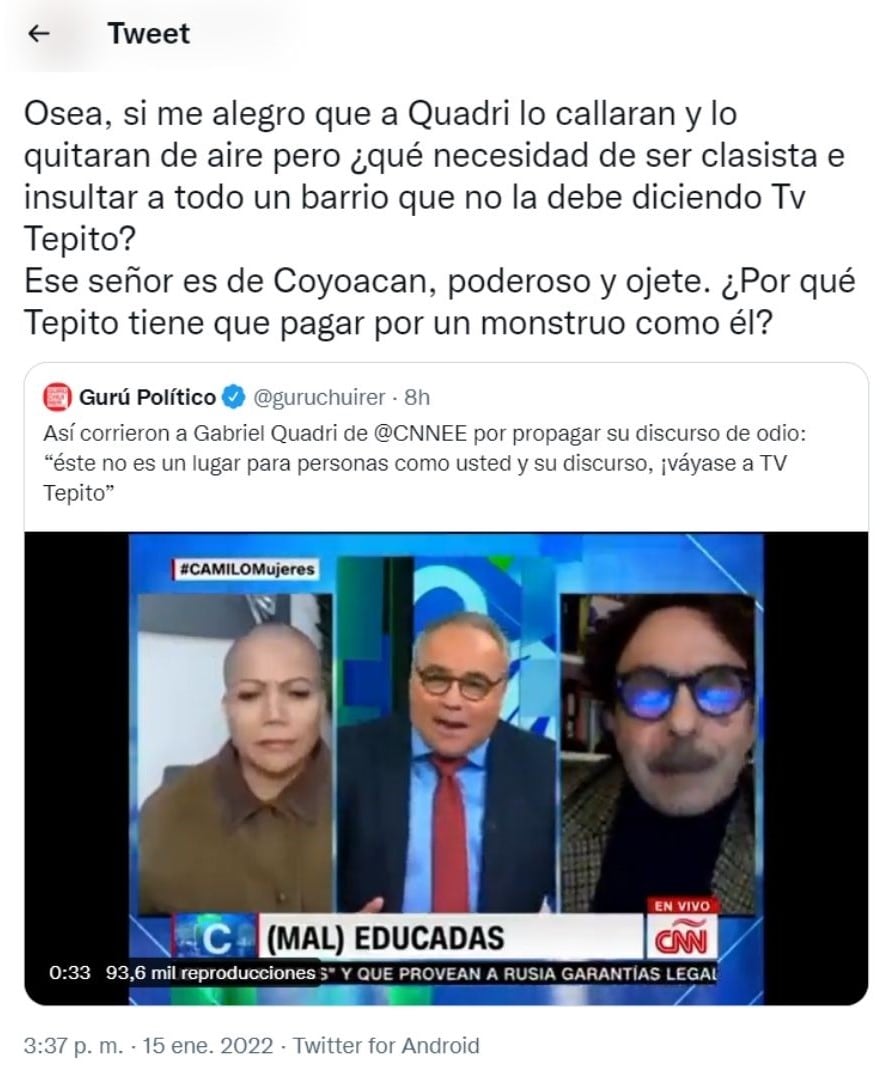
Task: Go back using the arrow icon
Action: click(39, 33)
